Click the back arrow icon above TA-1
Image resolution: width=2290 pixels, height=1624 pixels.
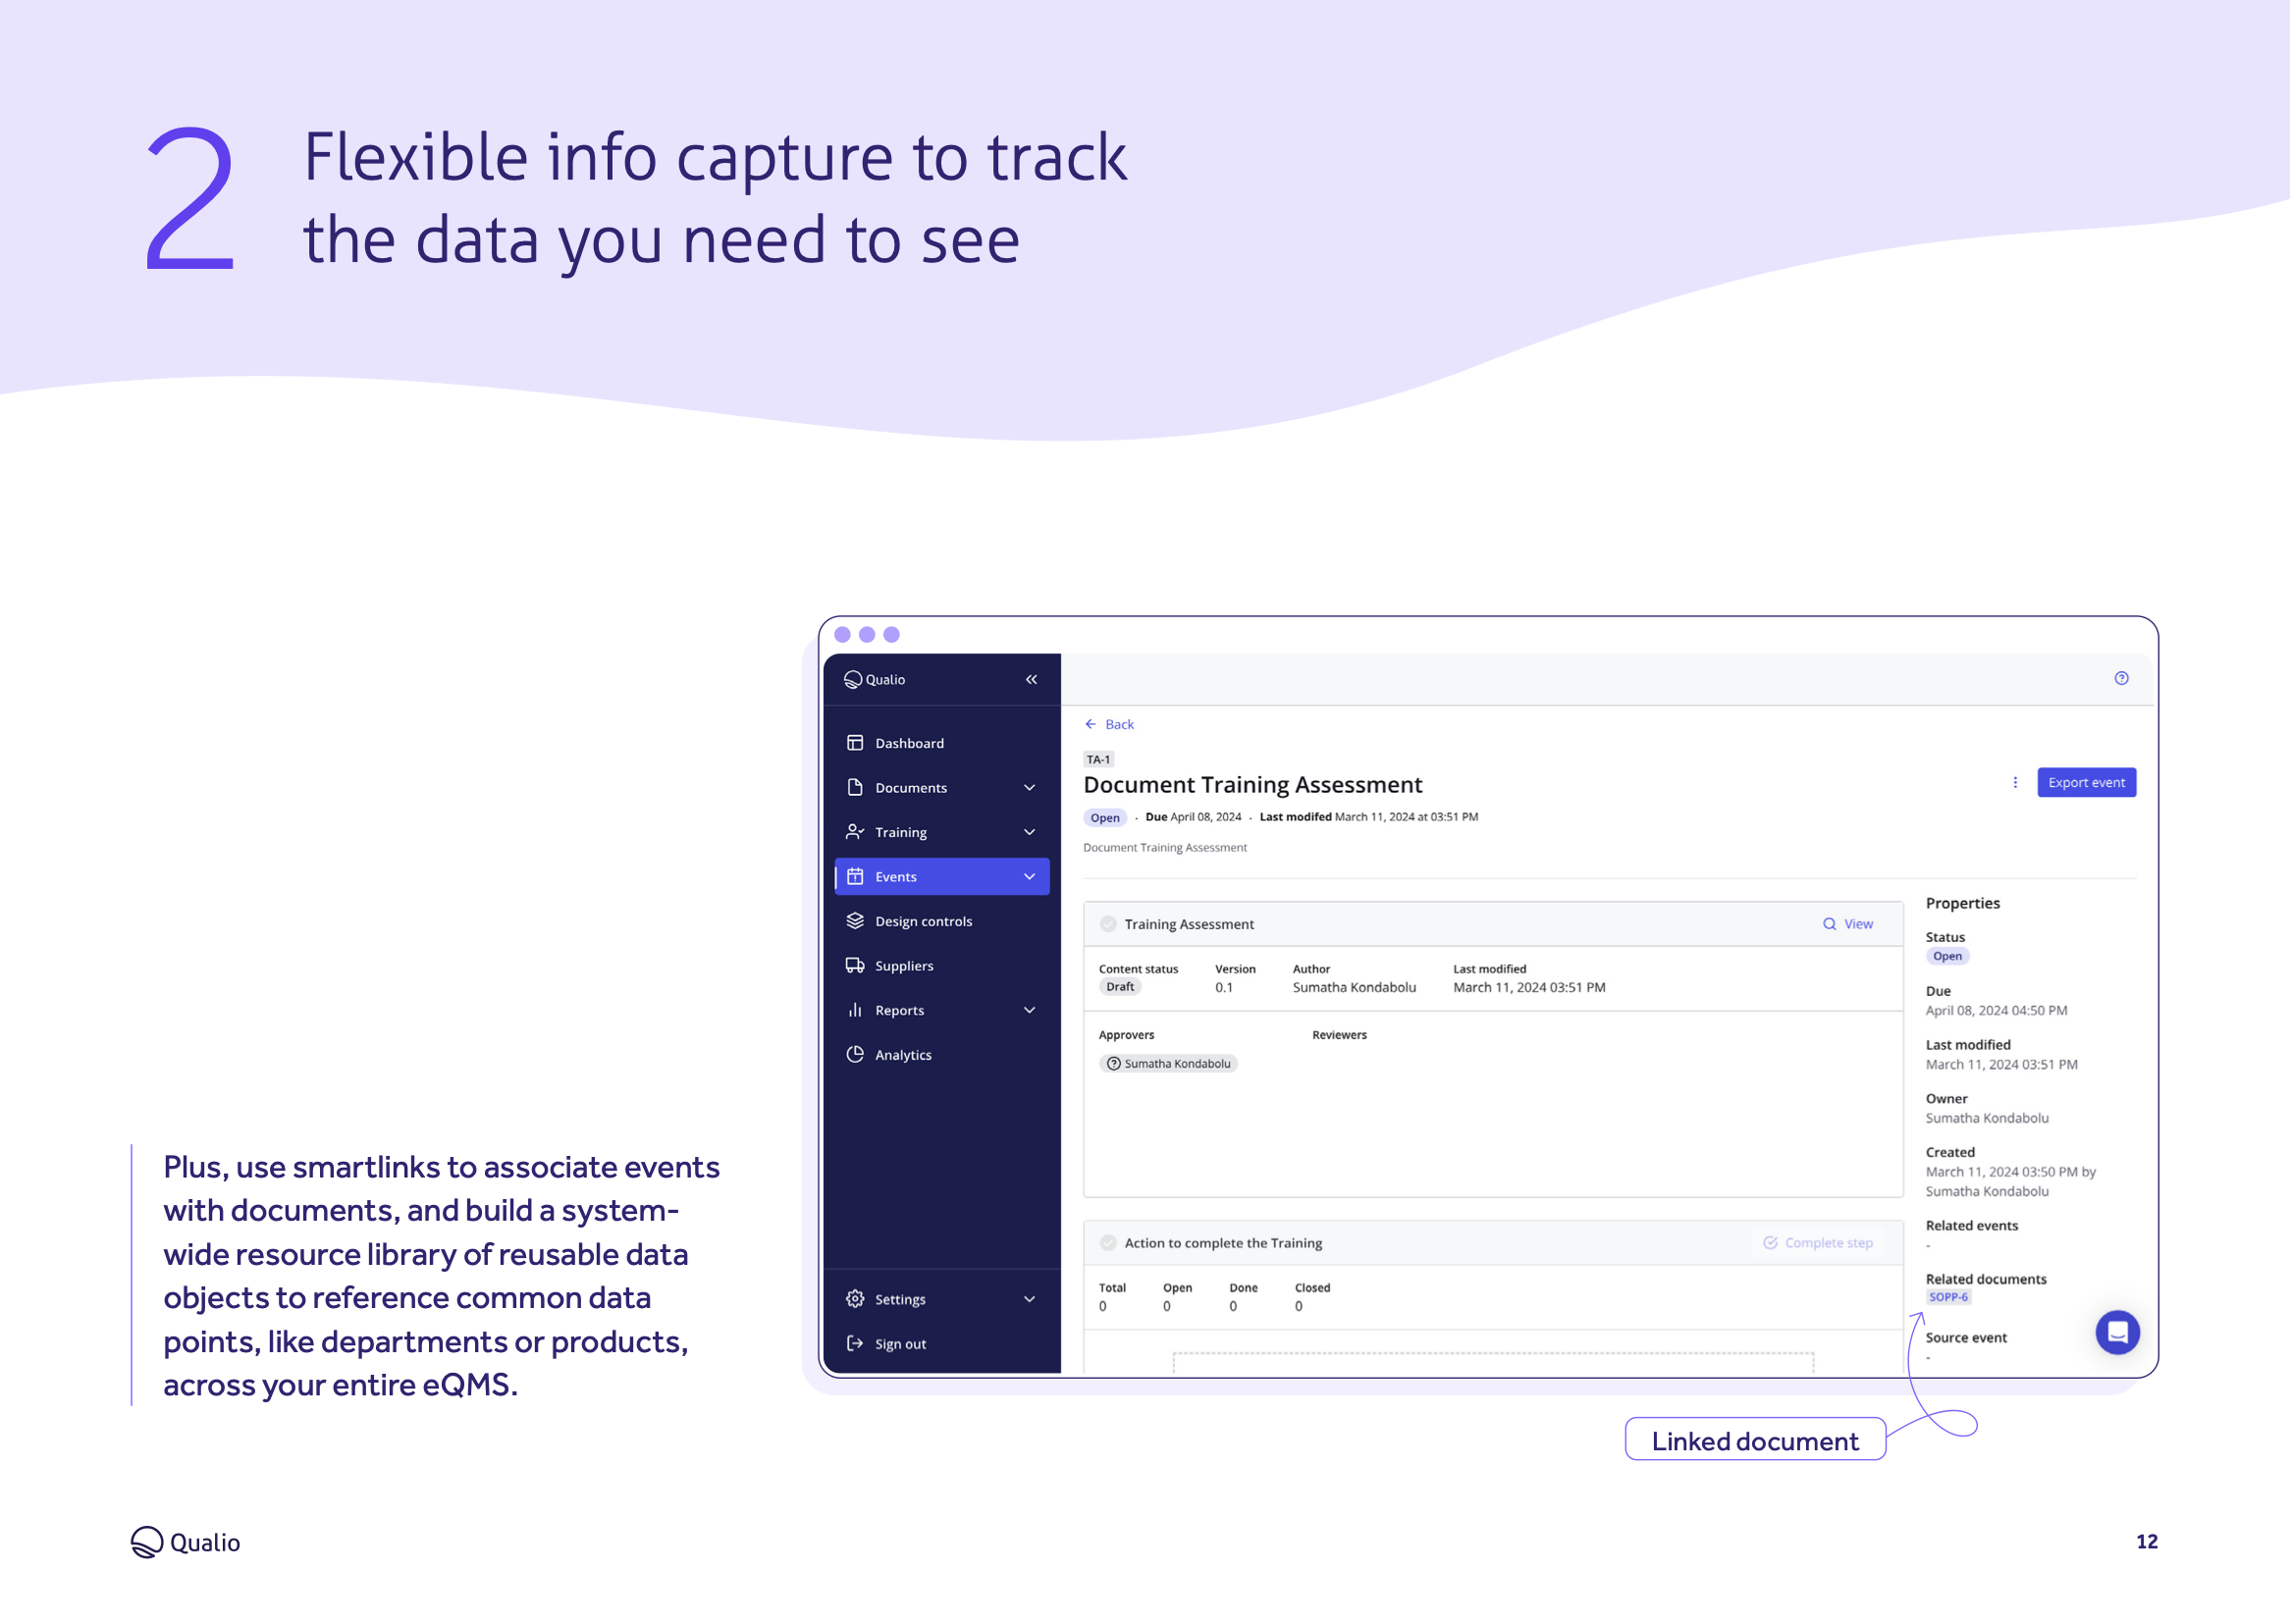[1091, 724]
